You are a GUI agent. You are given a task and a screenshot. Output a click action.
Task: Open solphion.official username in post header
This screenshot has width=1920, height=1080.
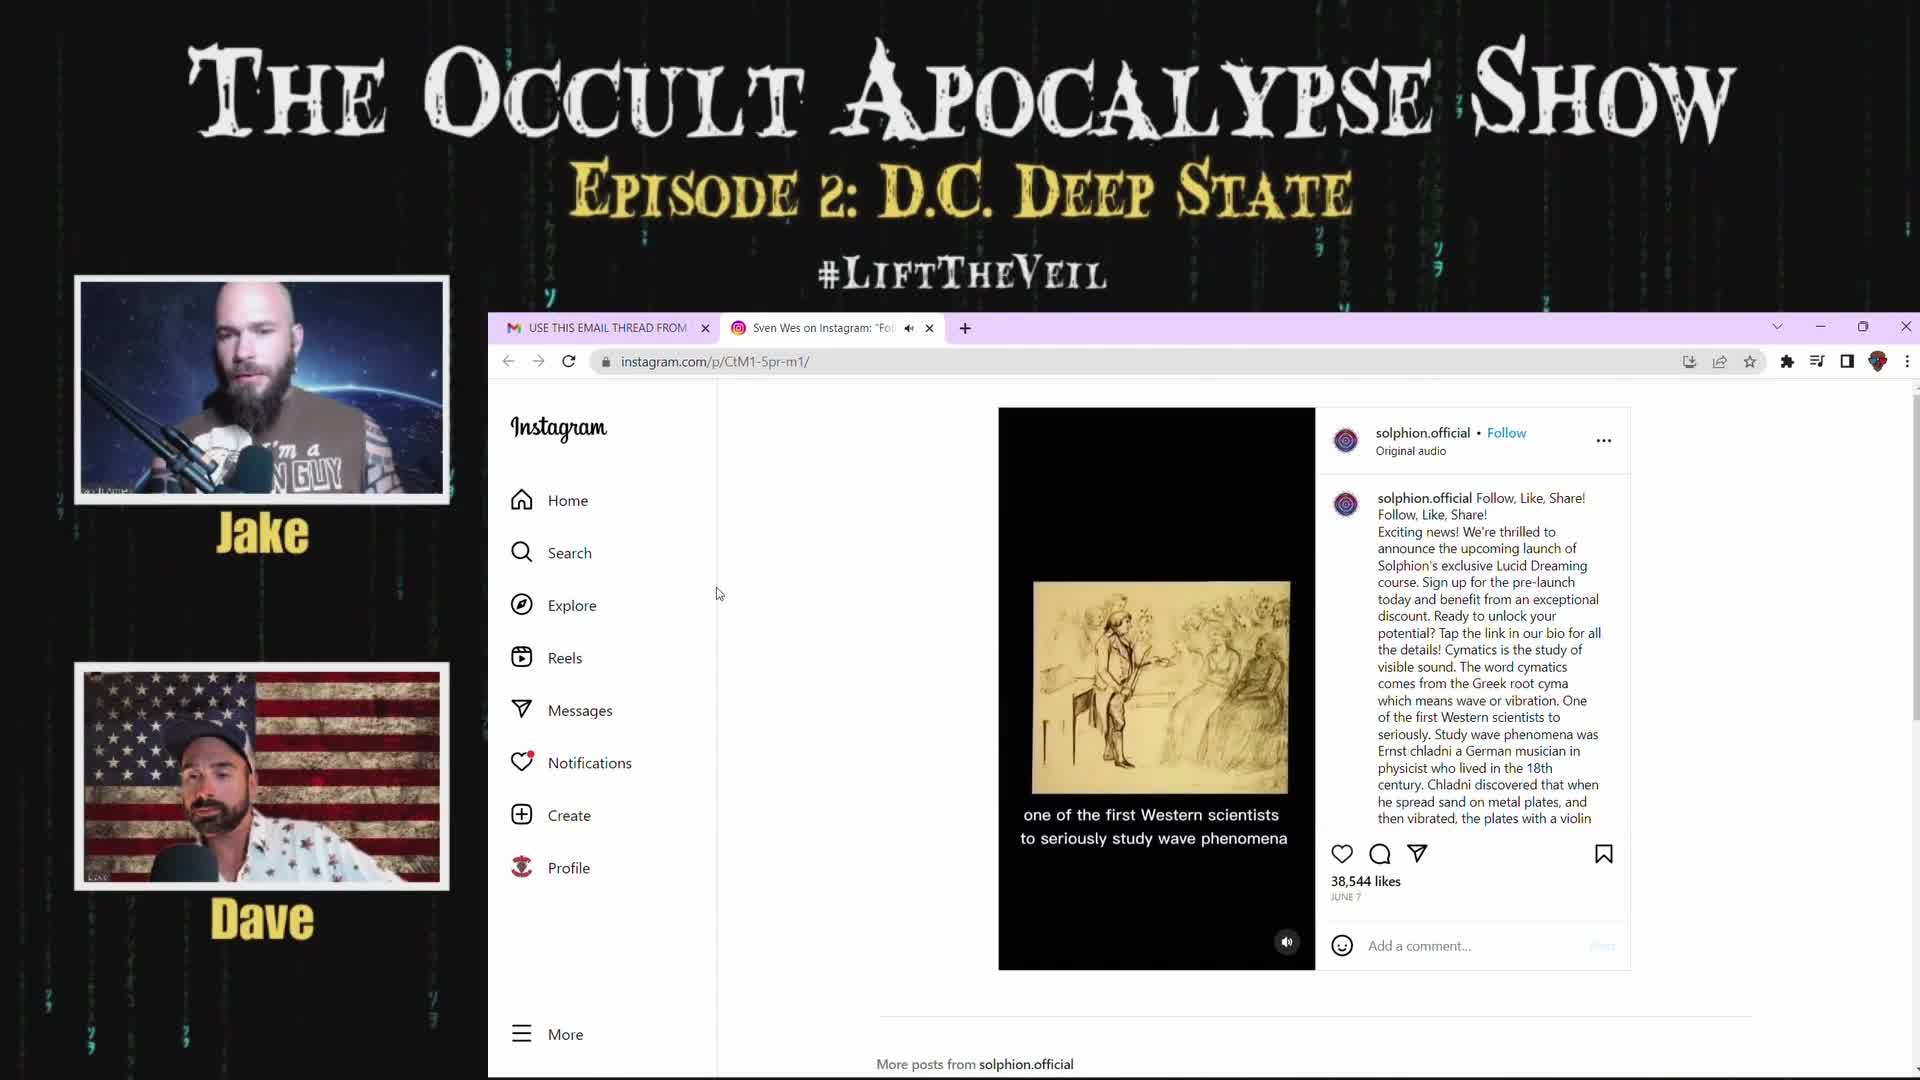[x=1422, y=433]
